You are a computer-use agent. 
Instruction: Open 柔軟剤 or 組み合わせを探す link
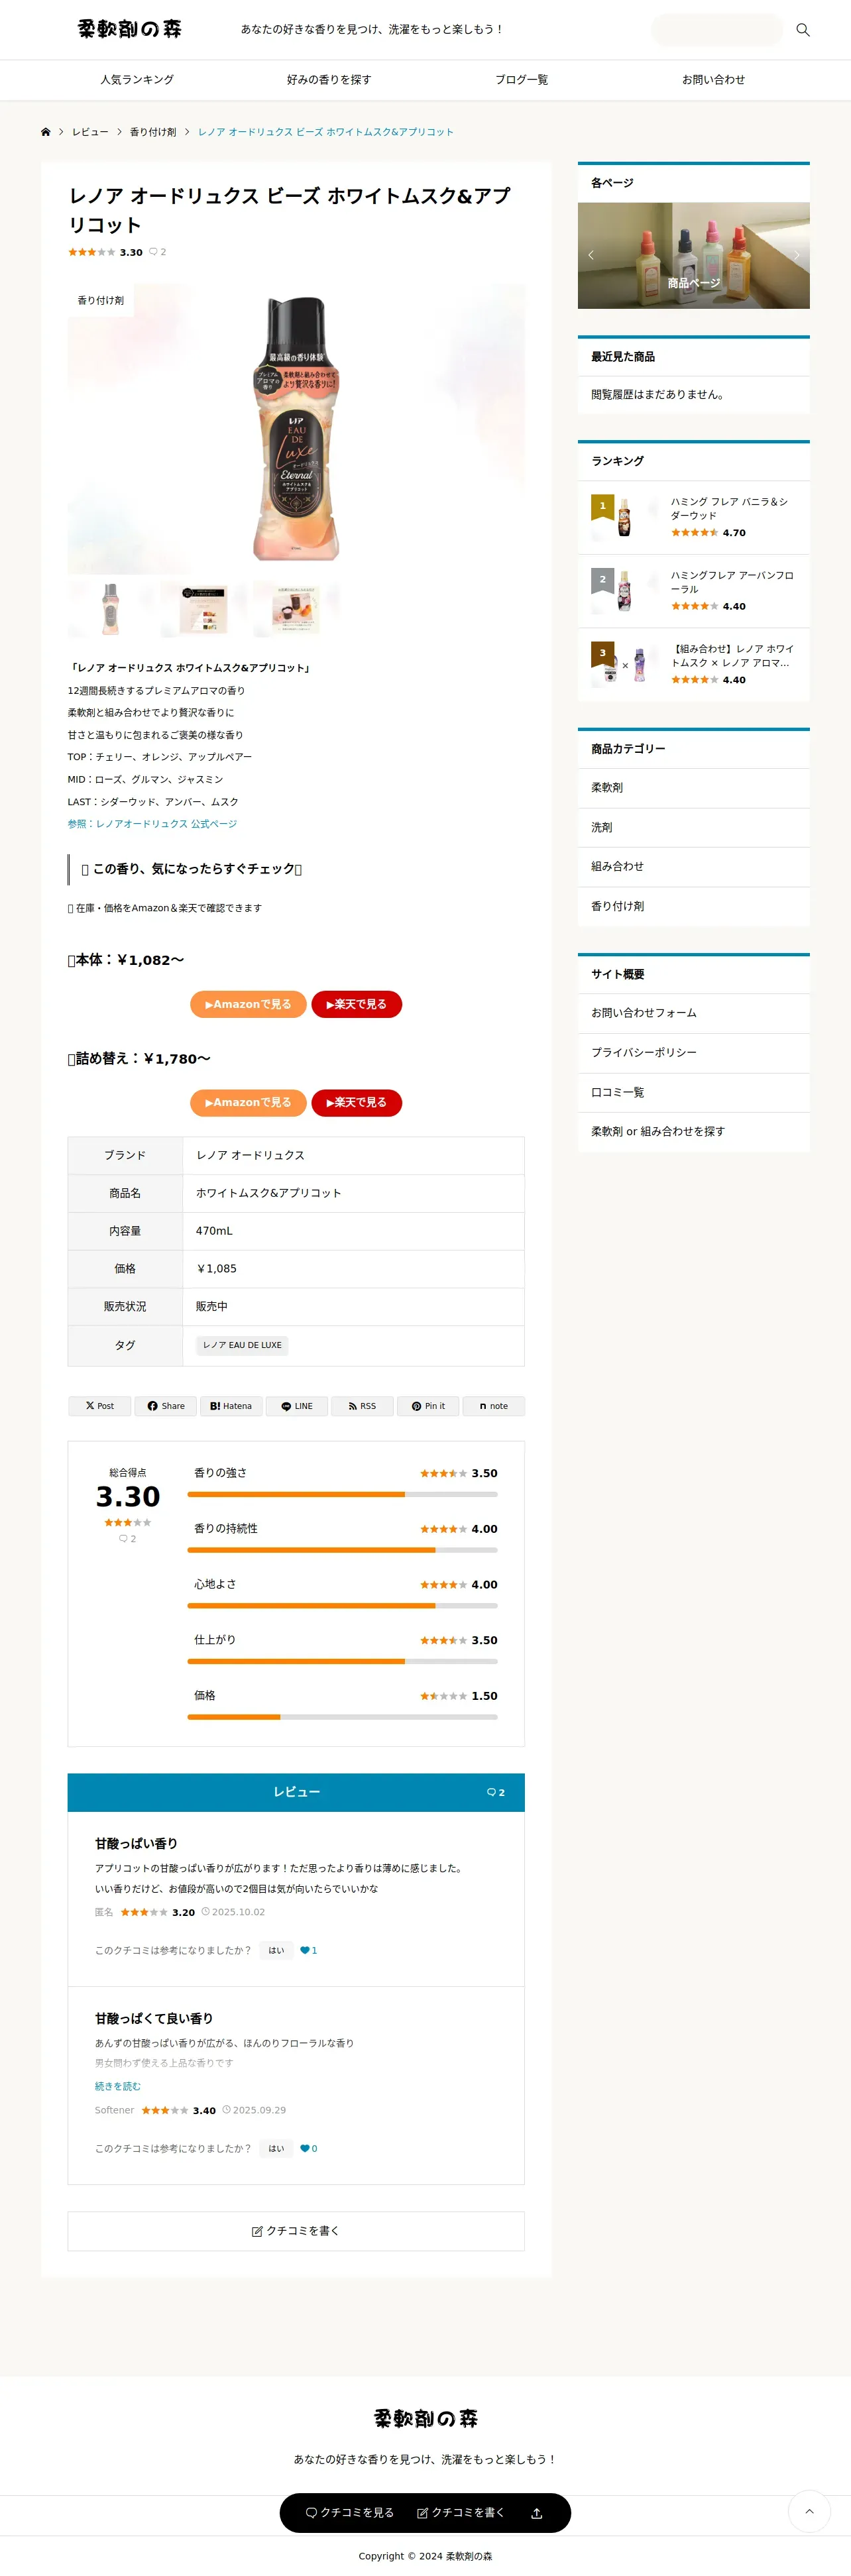pos(694,1132)
